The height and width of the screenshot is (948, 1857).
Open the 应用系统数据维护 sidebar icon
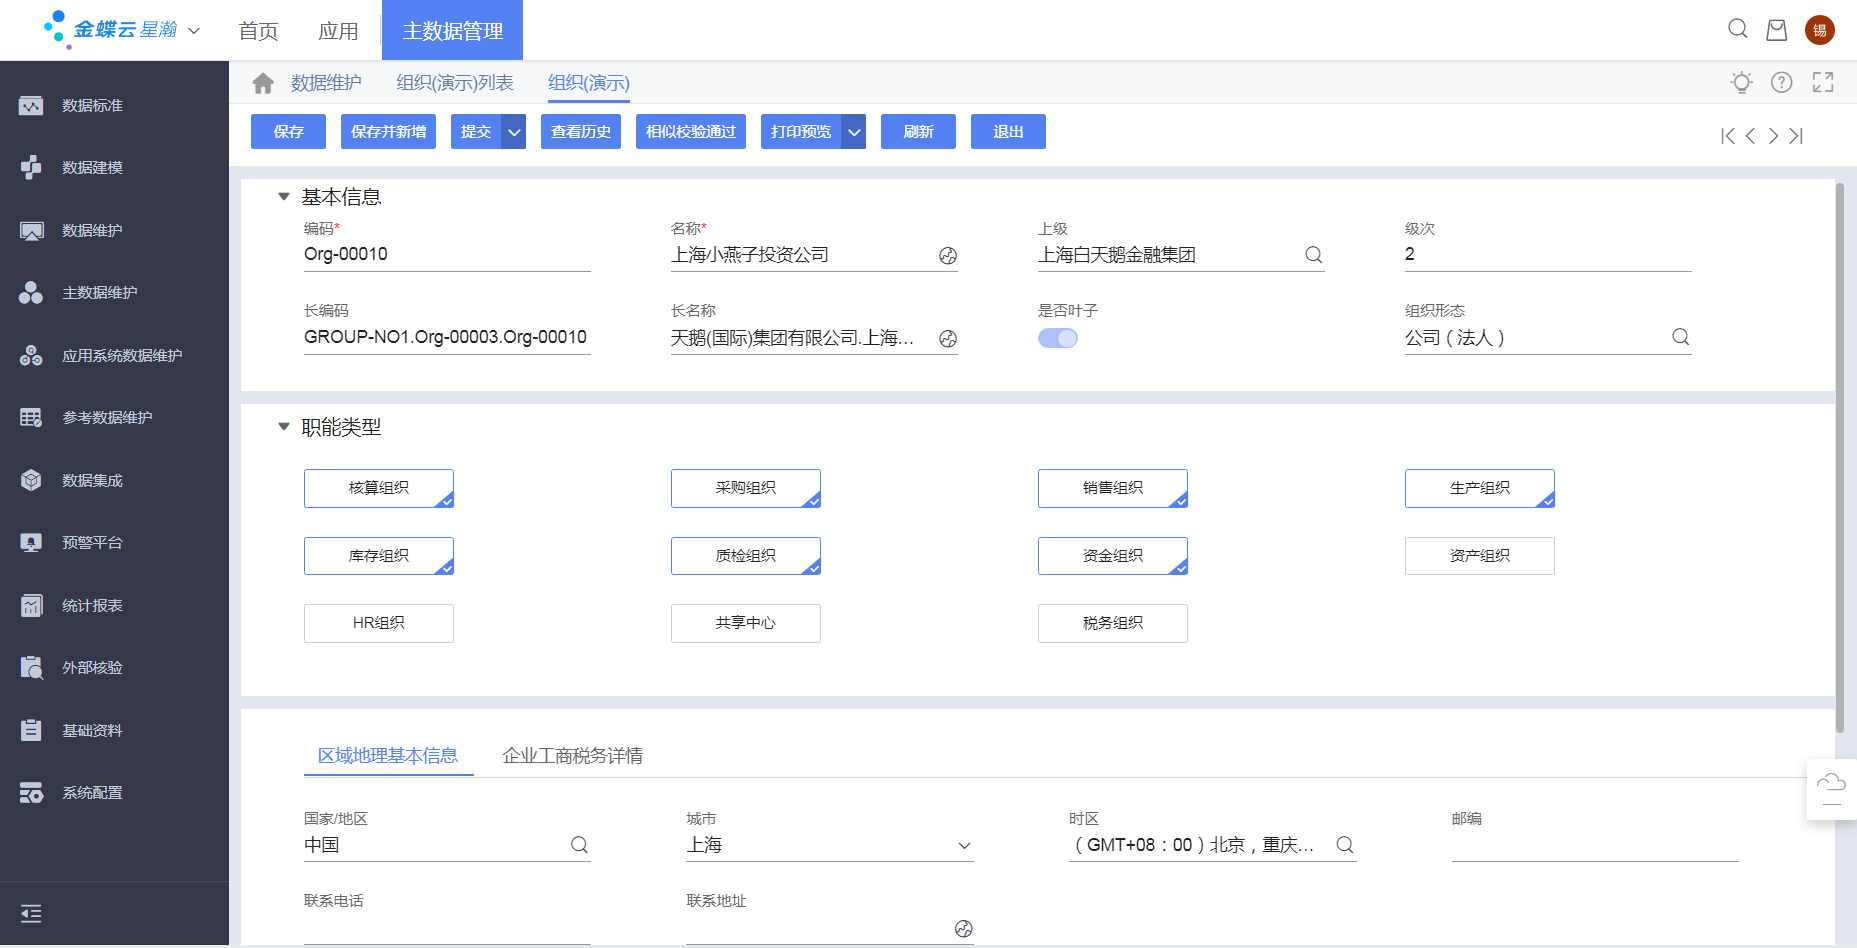[x=31, y=356]
